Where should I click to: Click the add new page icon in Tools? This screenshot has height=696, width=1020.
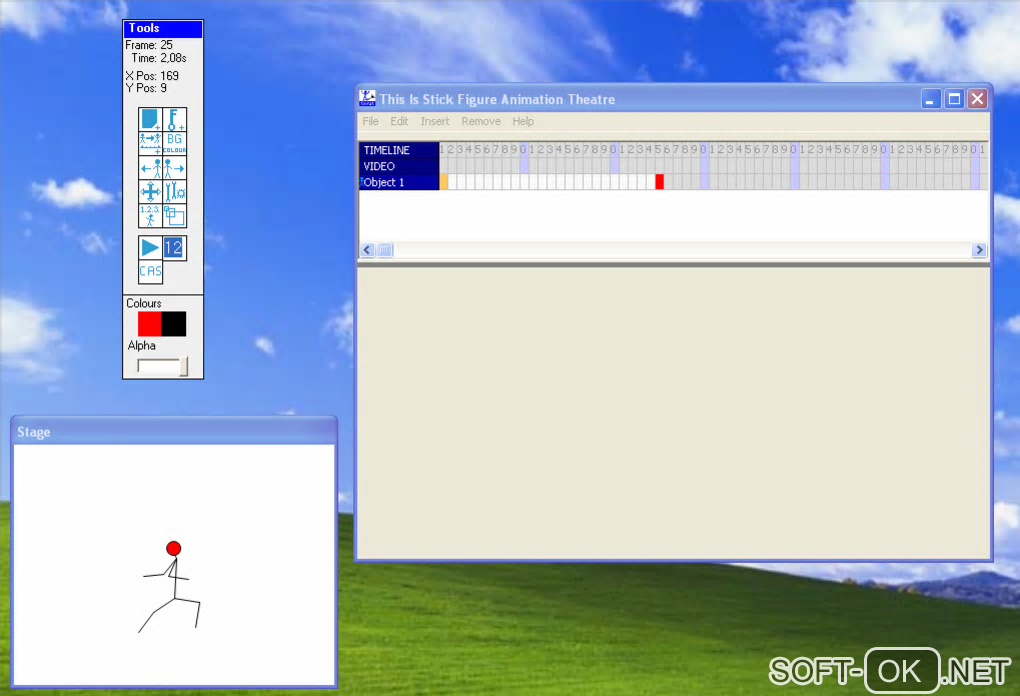150,120
